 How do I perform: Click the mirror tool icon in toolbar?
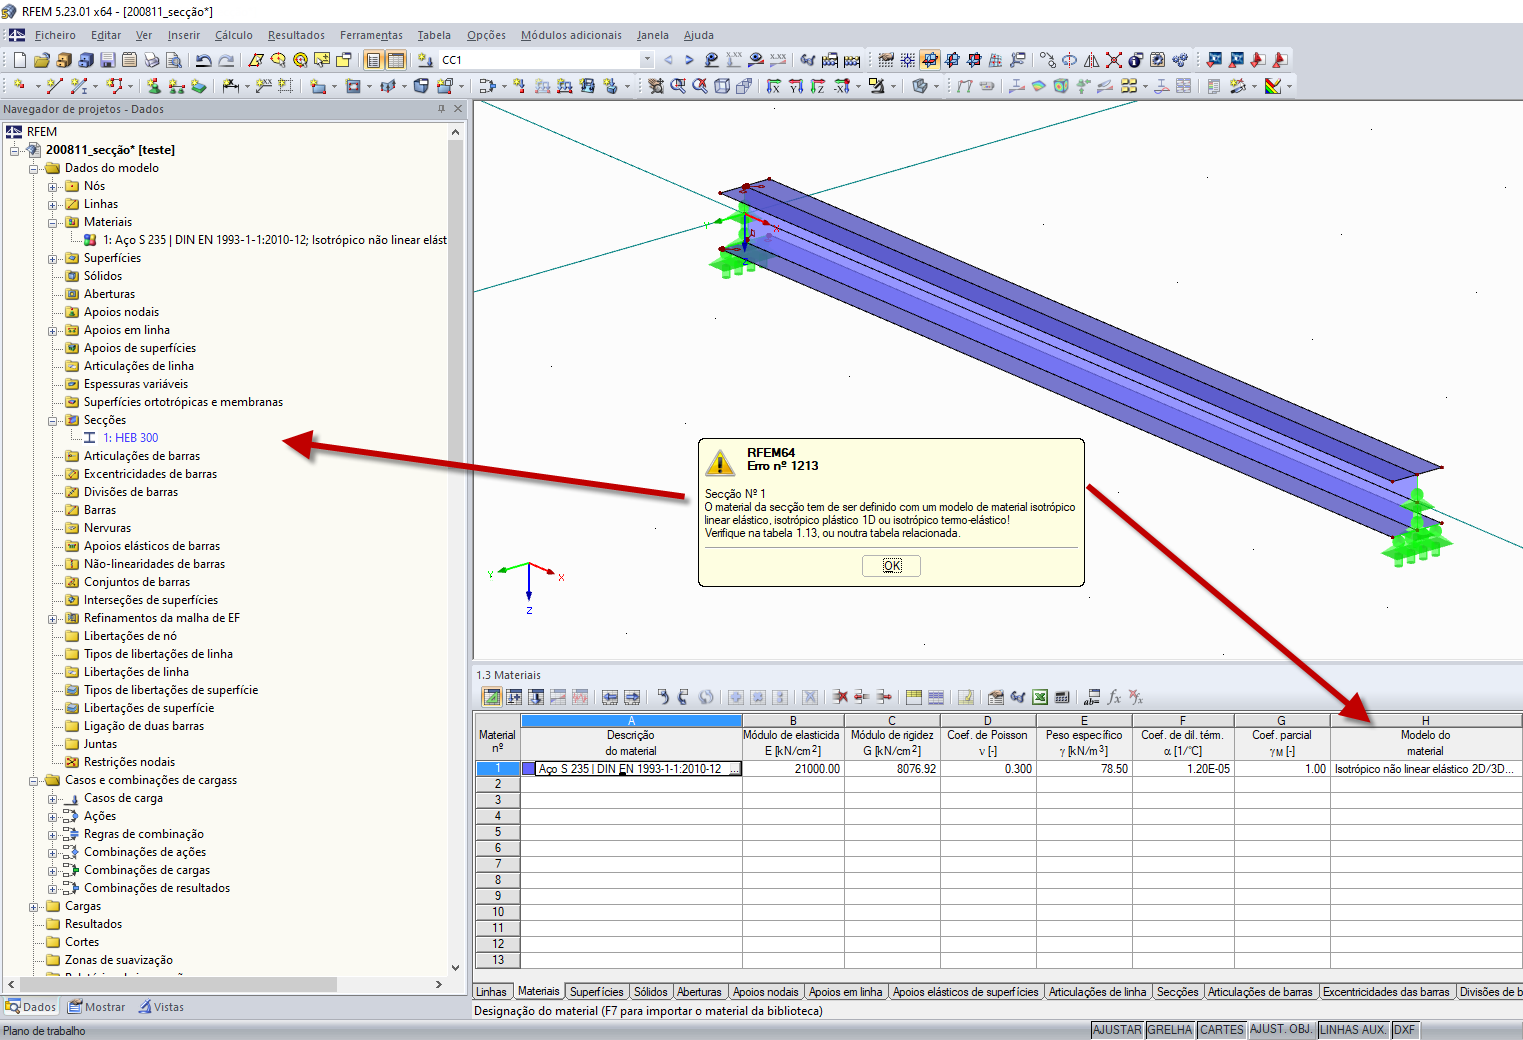click(1092, 60)
